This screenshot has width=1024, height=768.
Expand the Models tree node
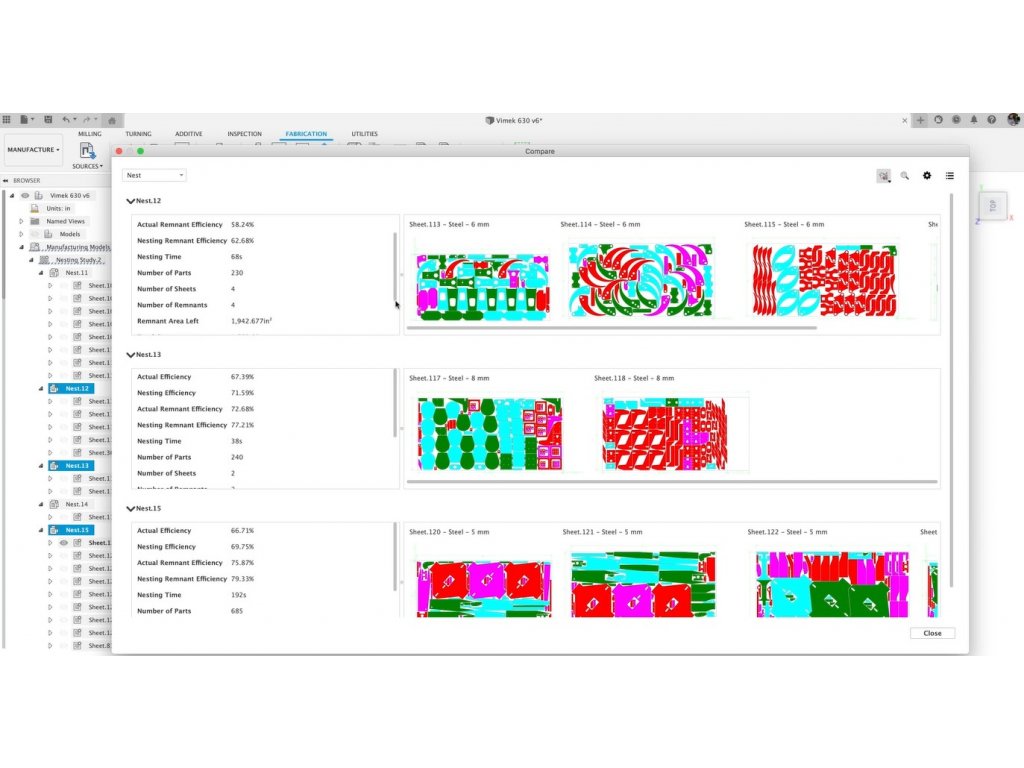point(21,234)
